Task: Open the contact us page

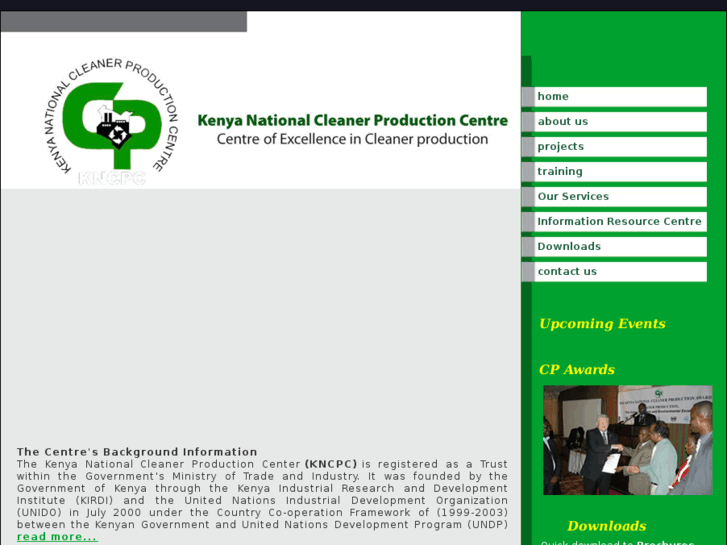Action: tap(614, 272)
